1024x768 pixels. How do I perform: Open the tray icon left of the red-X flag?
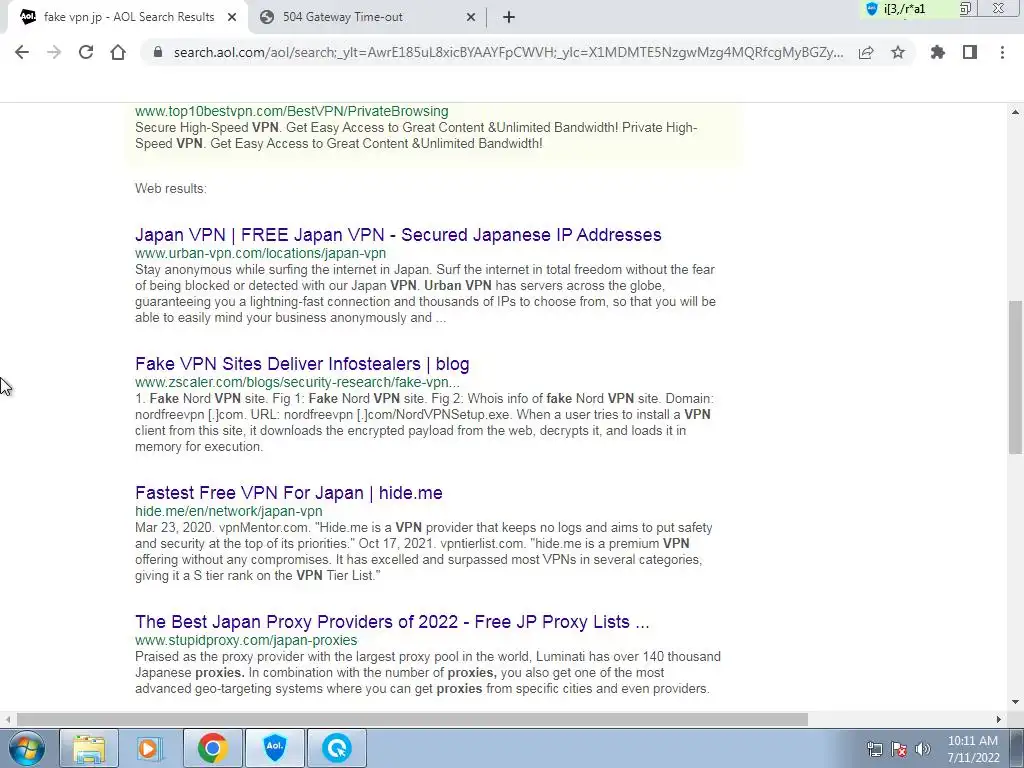click(874, 749)
